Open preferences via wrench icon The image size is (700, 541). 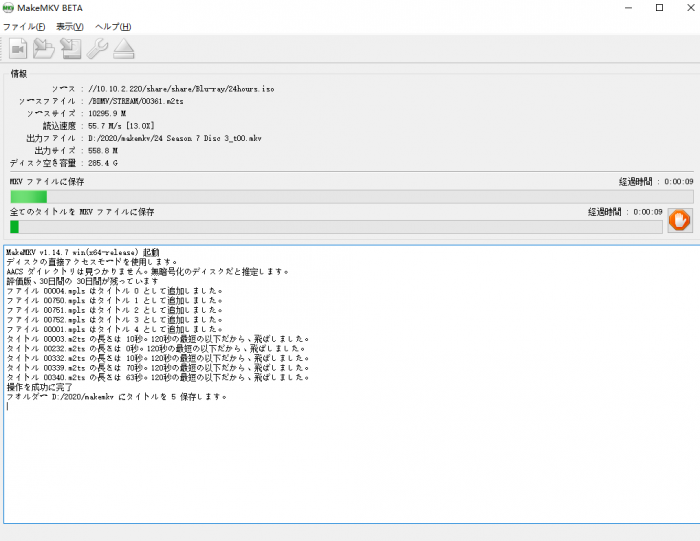click(97, 49)
